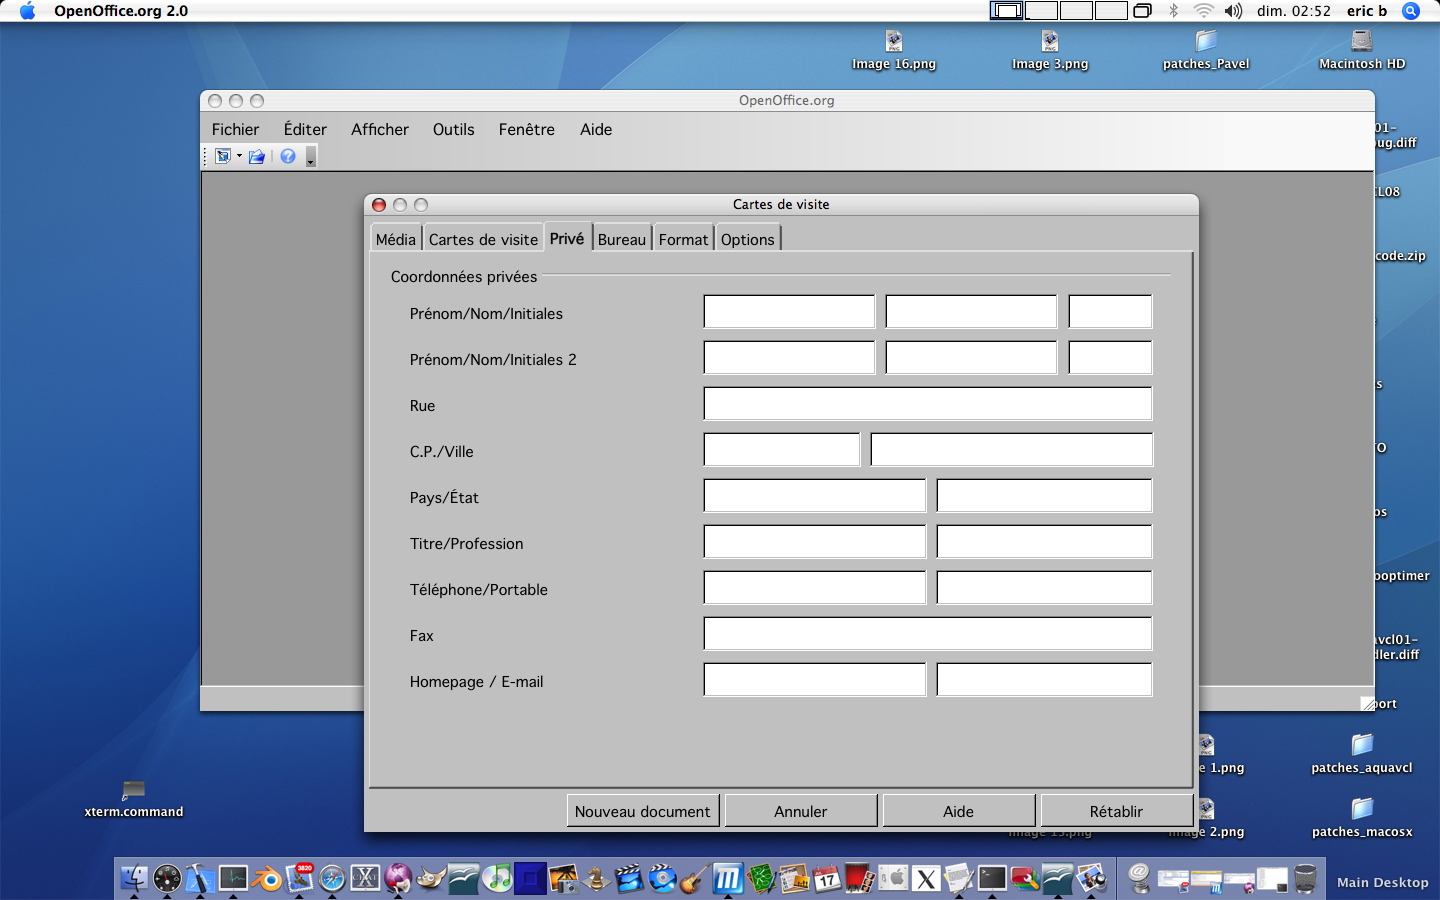
Task: Open the Éditer menu
Action: pos(305,129)
